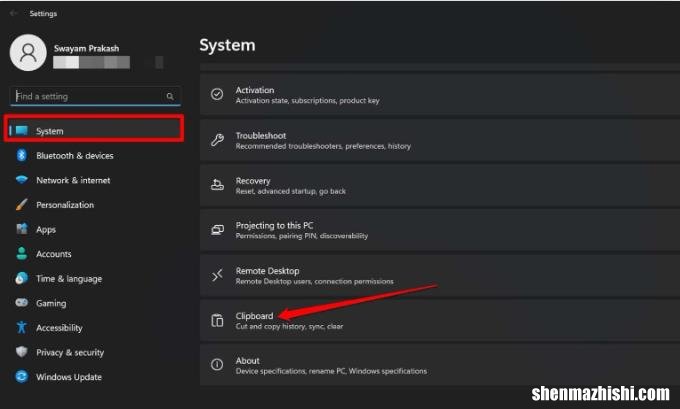Open the Clipboard settings row
Viewport: 680px width, 409px height.
(440, 321)
